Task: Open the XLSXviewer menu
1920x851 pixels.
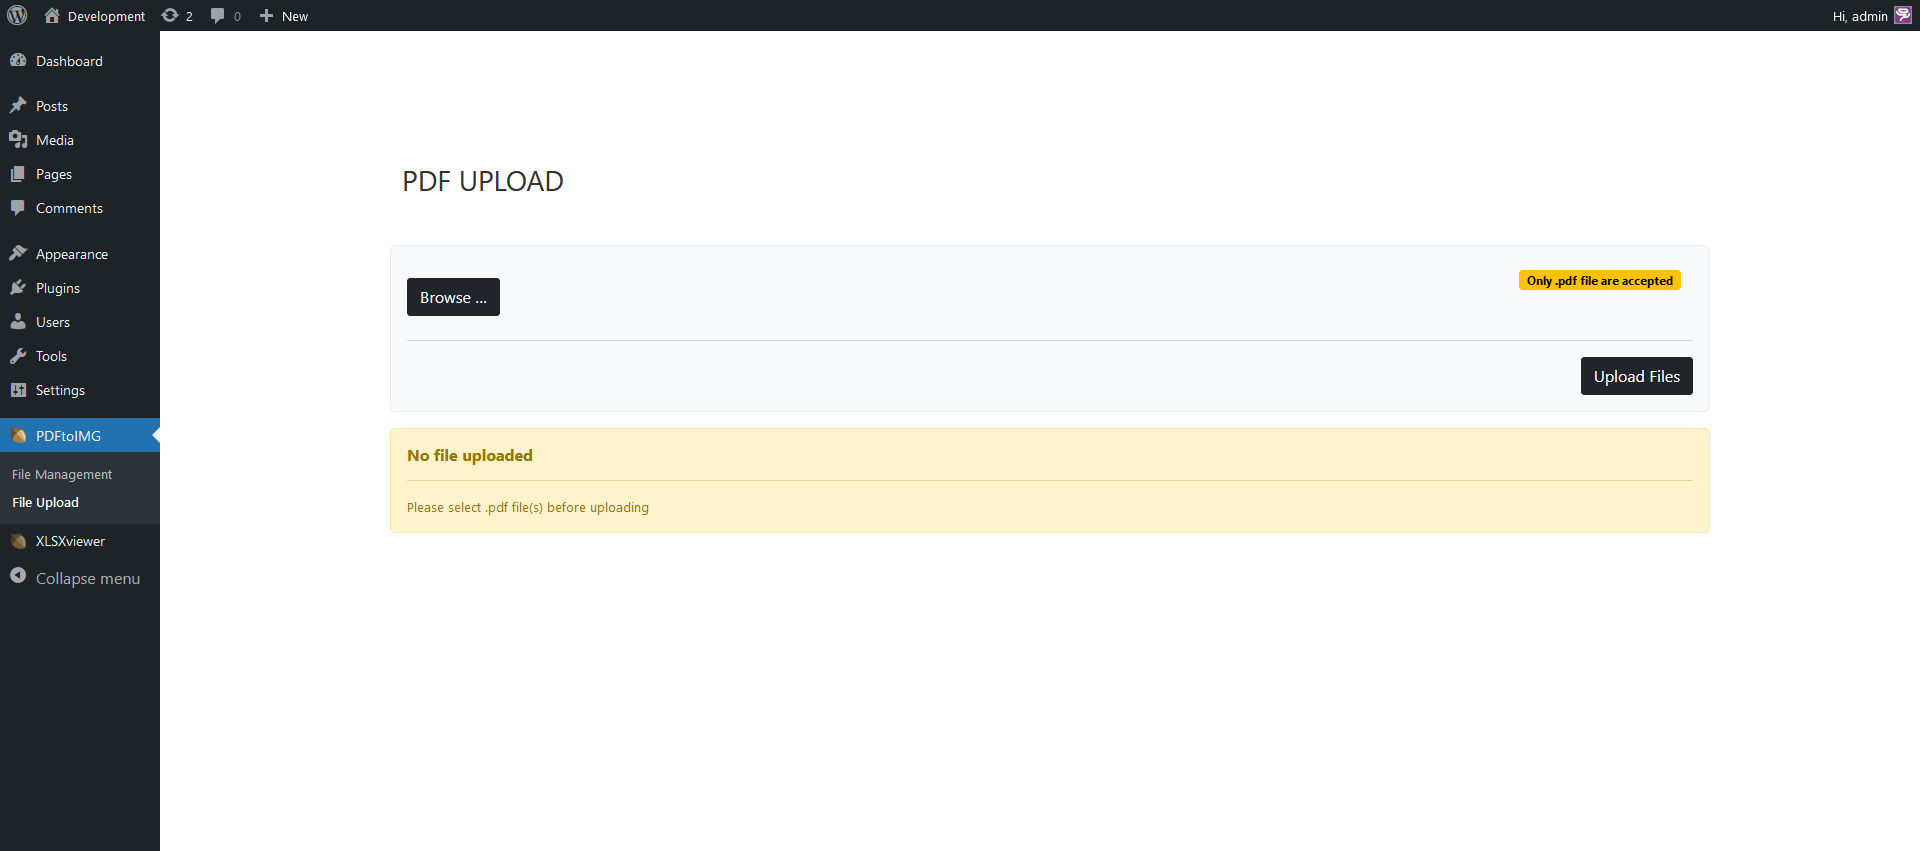Action: click(x=70, y=541)
